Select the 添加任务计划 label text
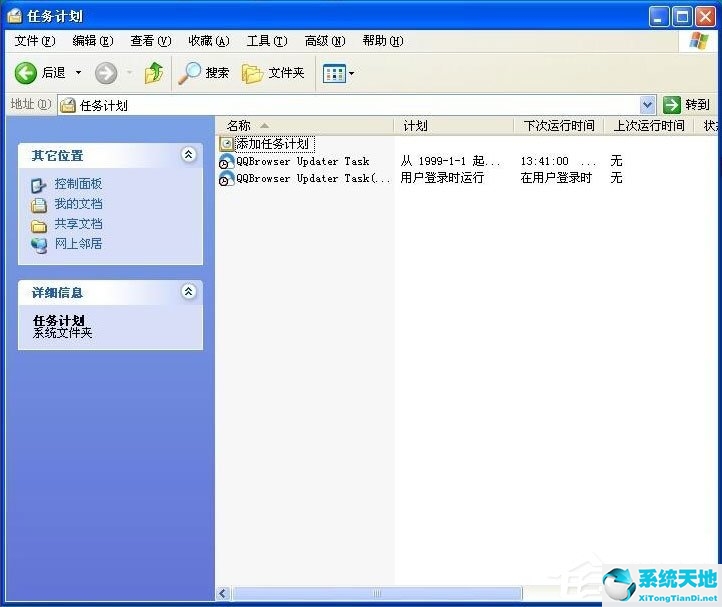This screenshot has height=607, width=722. point(274,144)
